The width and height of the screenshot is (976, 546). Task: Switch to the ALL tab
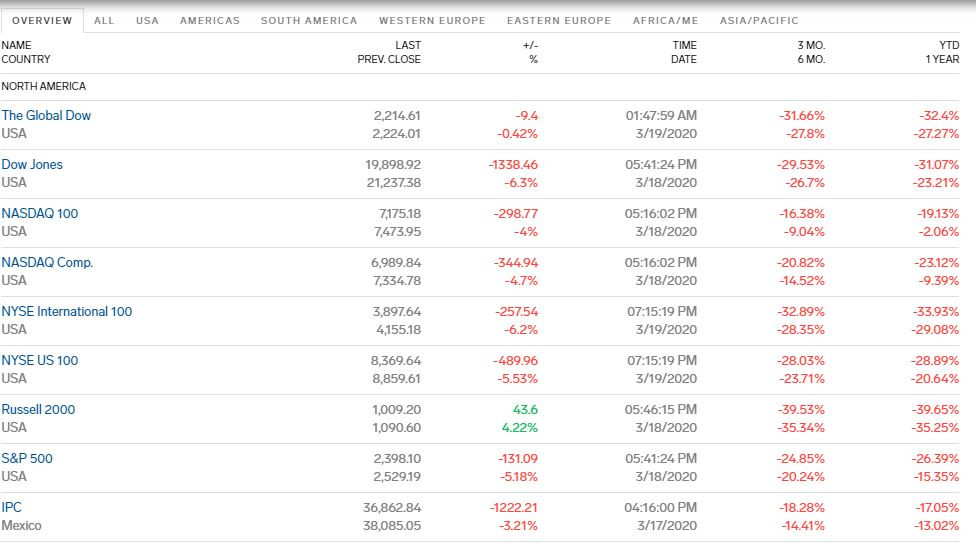(x=104, y=21)
